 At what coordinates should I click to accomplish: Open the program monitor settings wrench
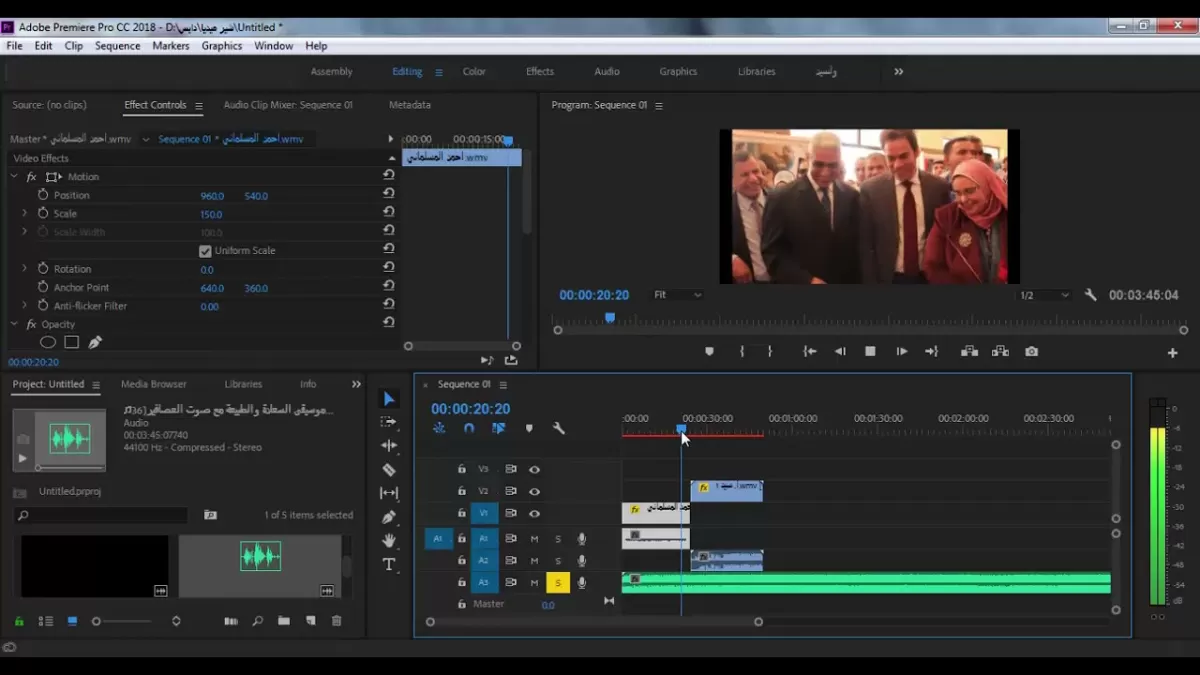point(1091,295)
